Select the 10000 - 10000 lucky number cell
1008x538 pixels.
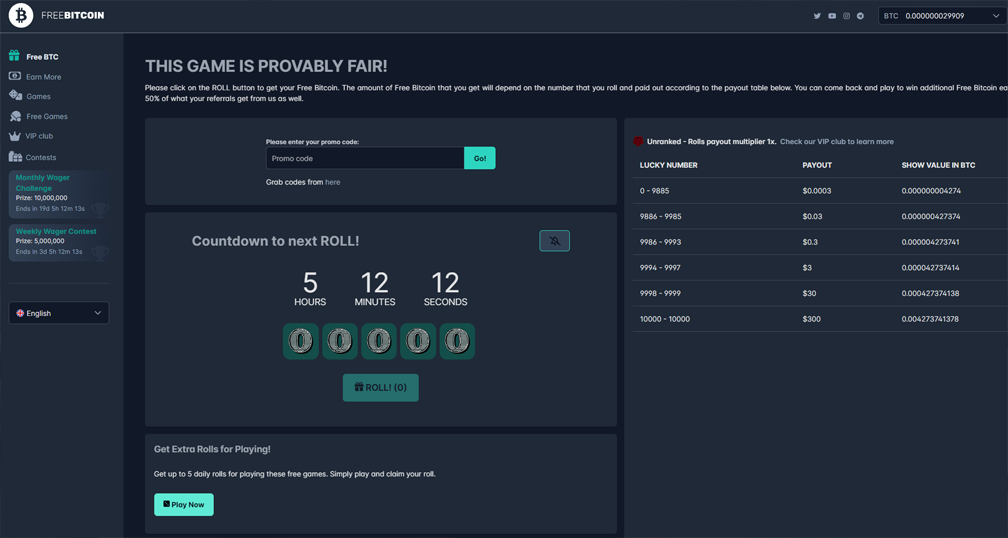pyautogui.click(x=665, y=319)
